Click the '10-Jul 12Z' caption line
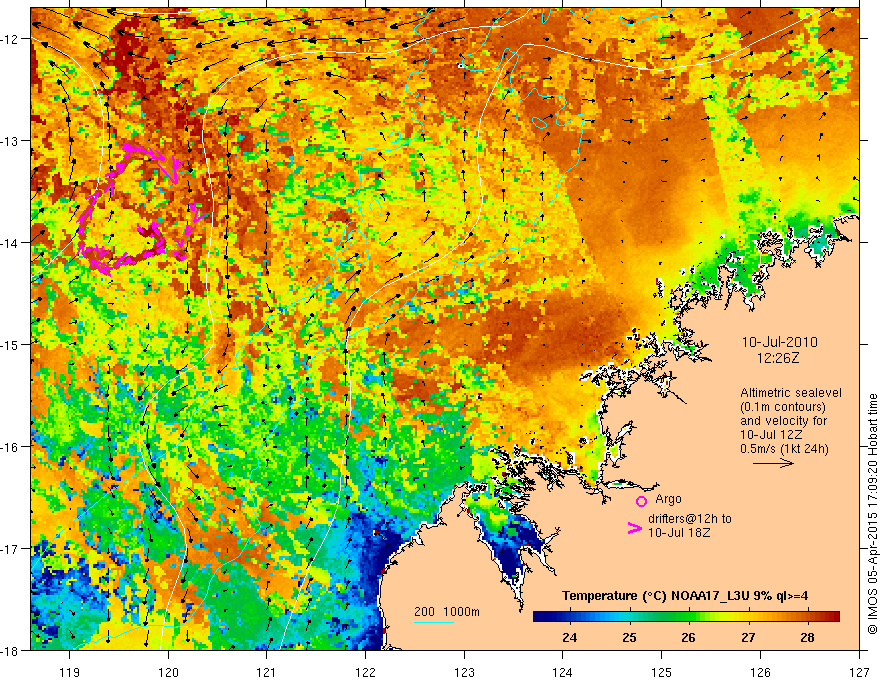Viewport: 880px width, 680px height. [771, 435]
